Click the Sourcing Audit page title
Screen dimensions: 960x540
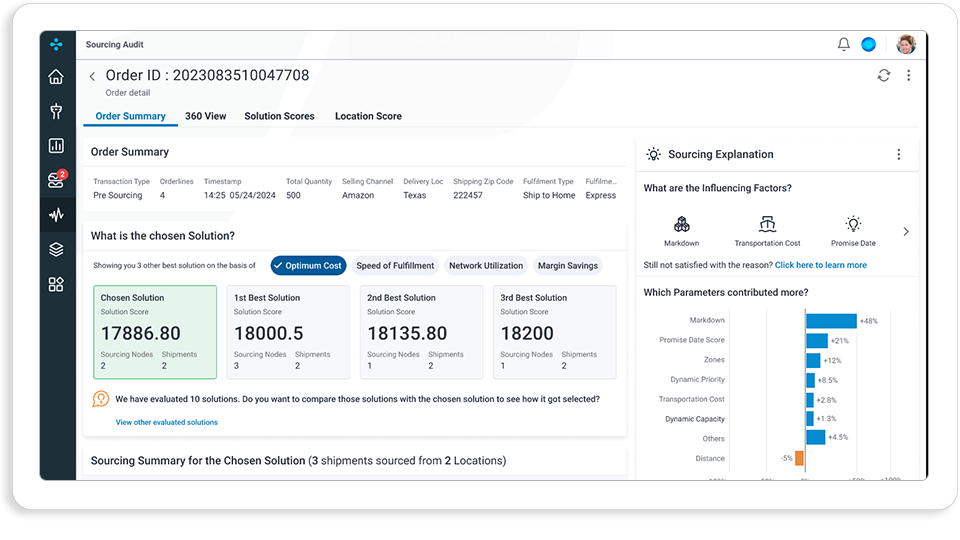tap(114, 45)
